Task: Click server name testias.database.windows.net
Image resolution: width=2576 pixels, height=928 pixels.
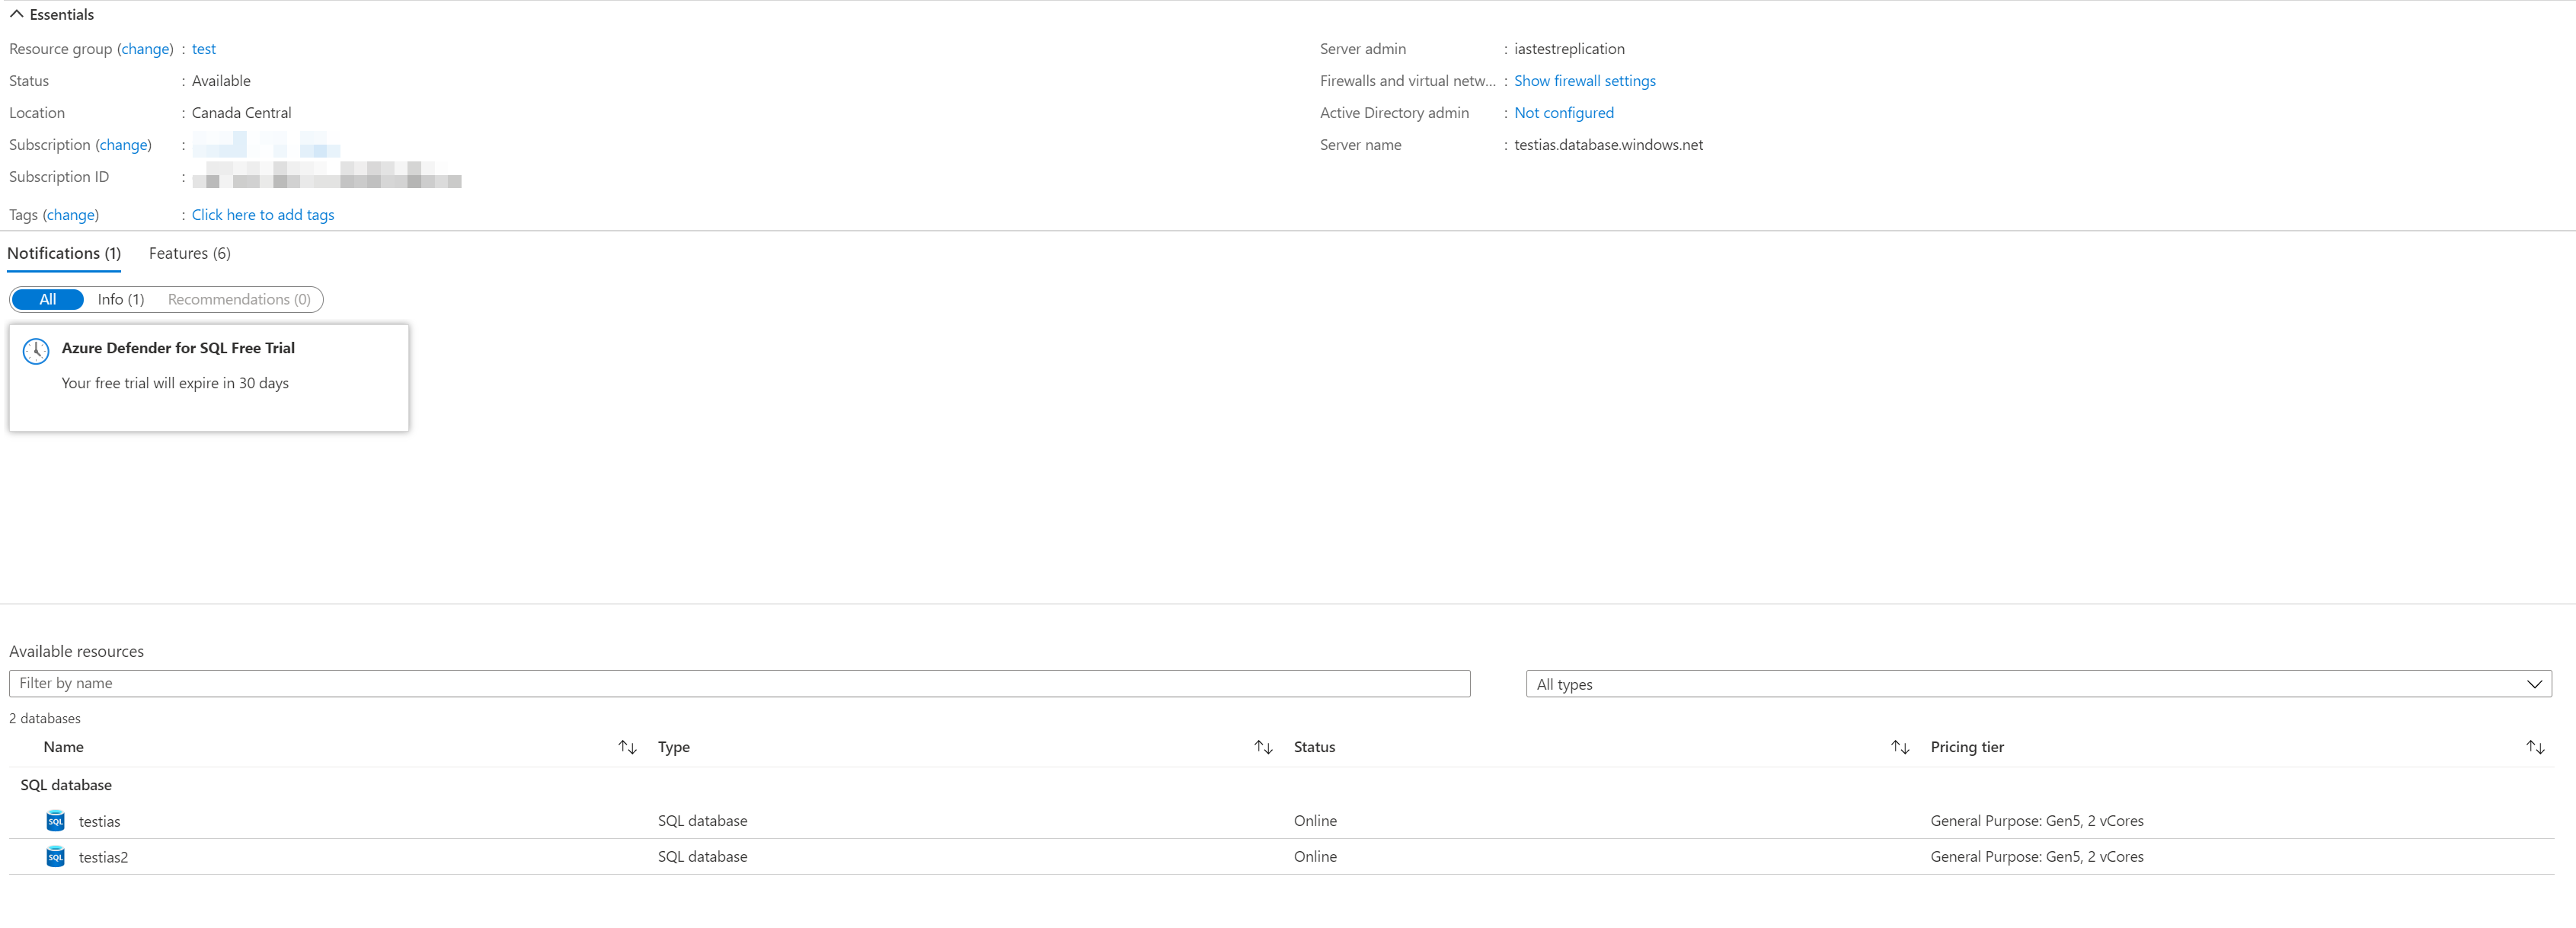Action: point(1608,145)
